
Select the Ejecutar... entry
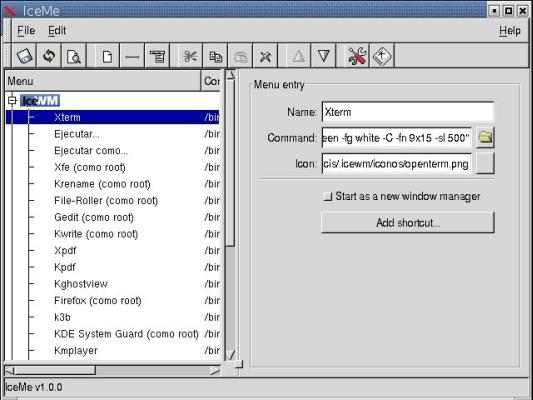pyautogui.click(x=112, y=134)
